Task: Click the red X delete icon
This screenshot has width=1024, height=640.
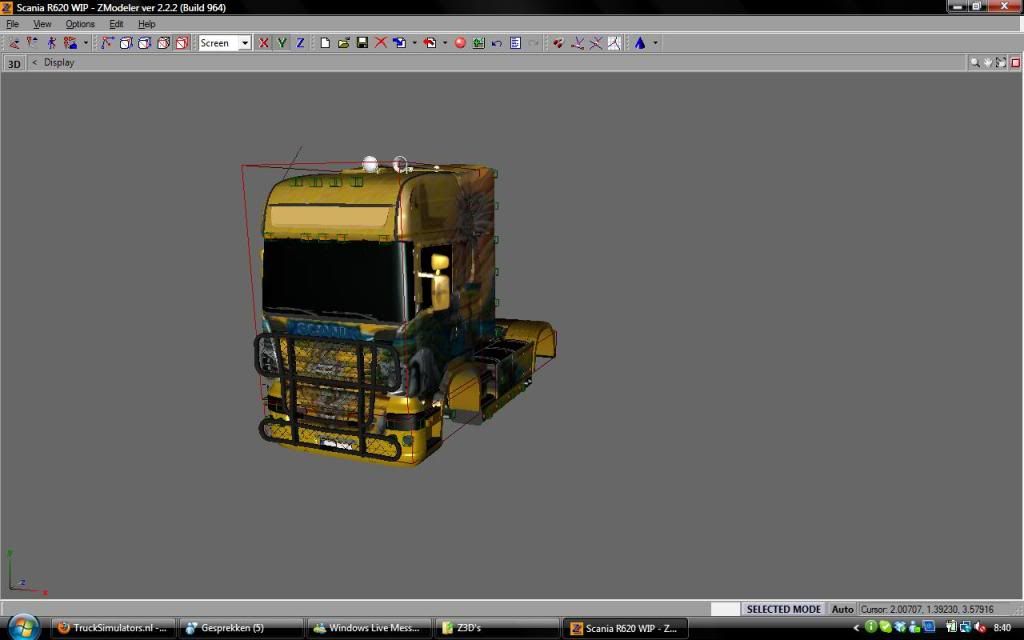Action: coord(381,43)
